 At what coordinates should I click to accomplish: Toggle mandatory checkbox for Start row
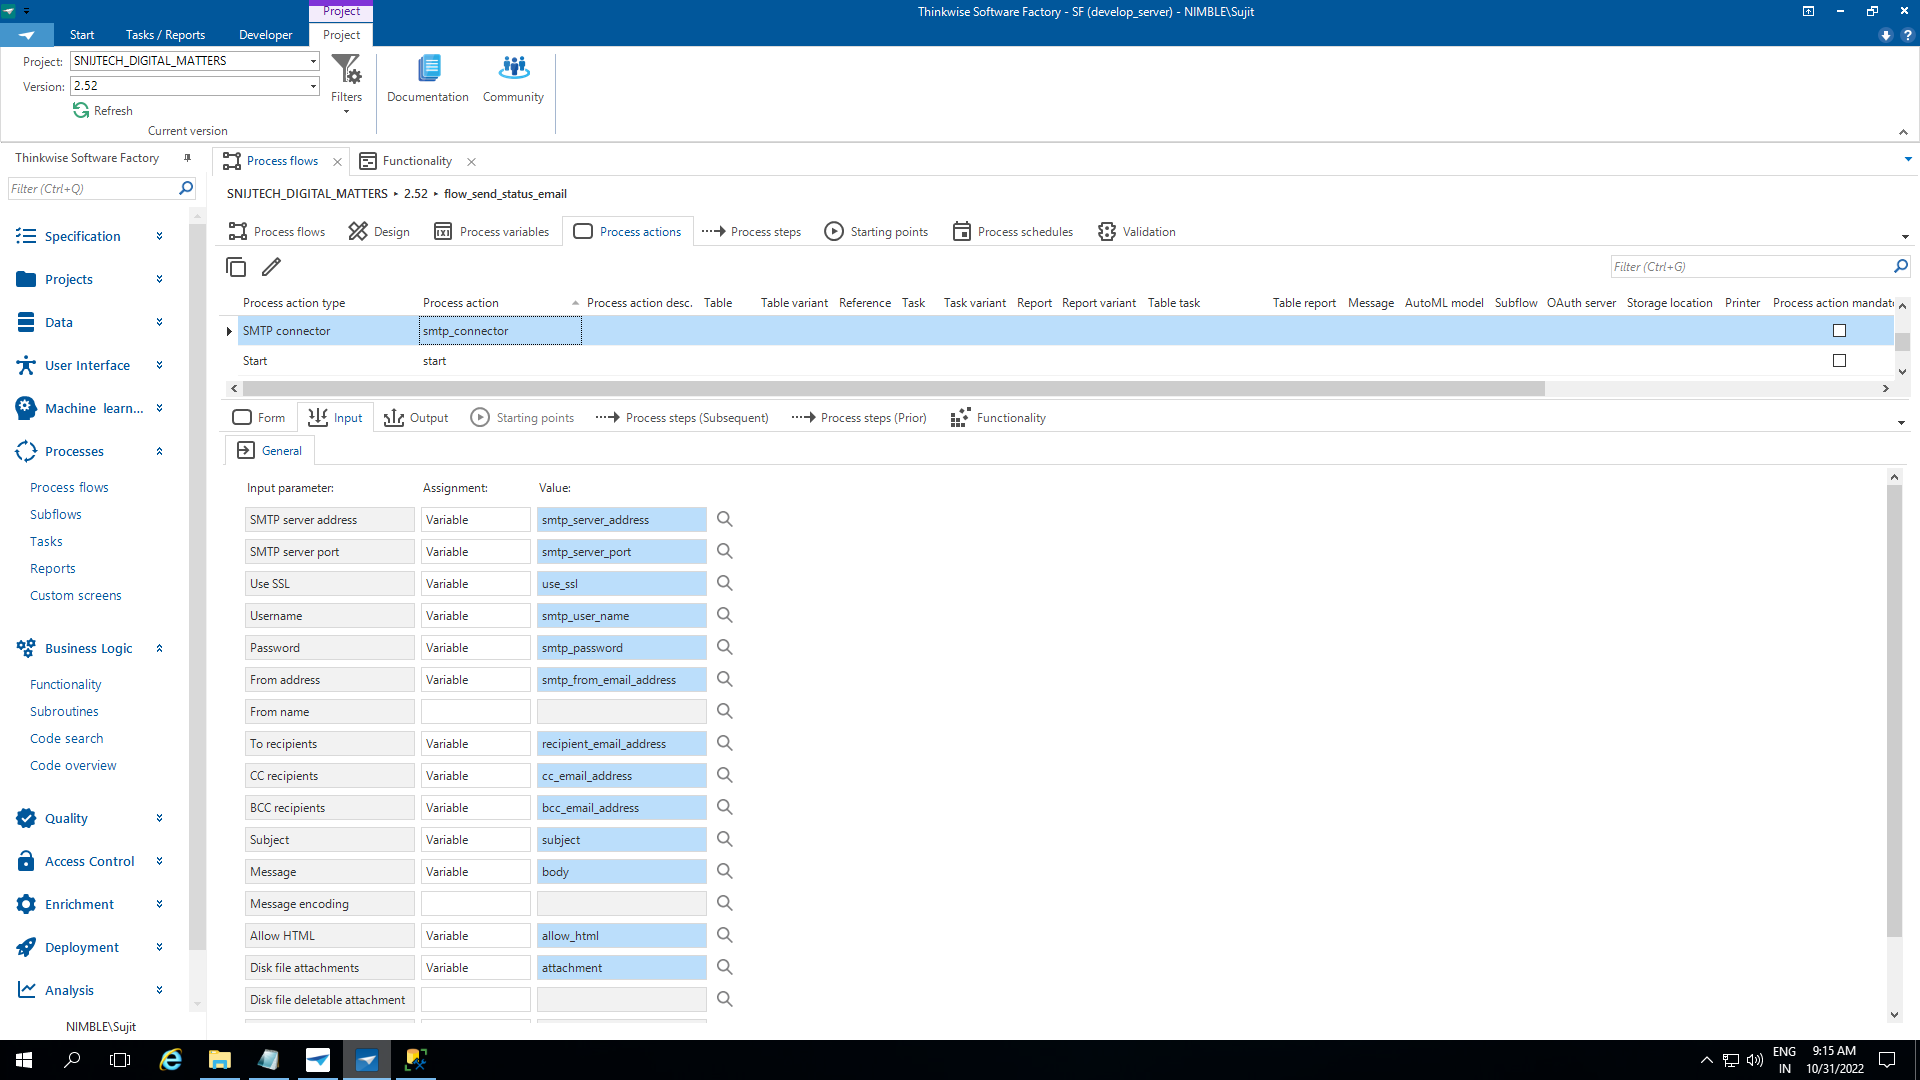click(1839, 361)
